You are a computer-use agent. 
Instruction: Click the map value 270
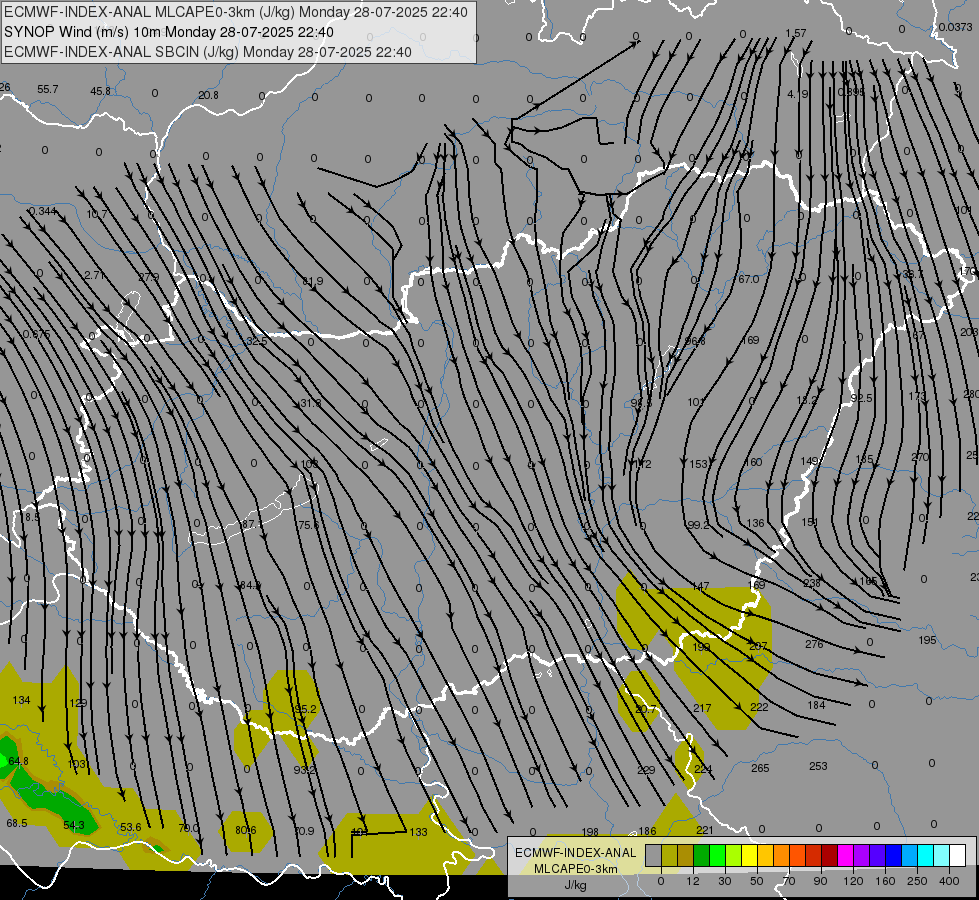(920, 457)
